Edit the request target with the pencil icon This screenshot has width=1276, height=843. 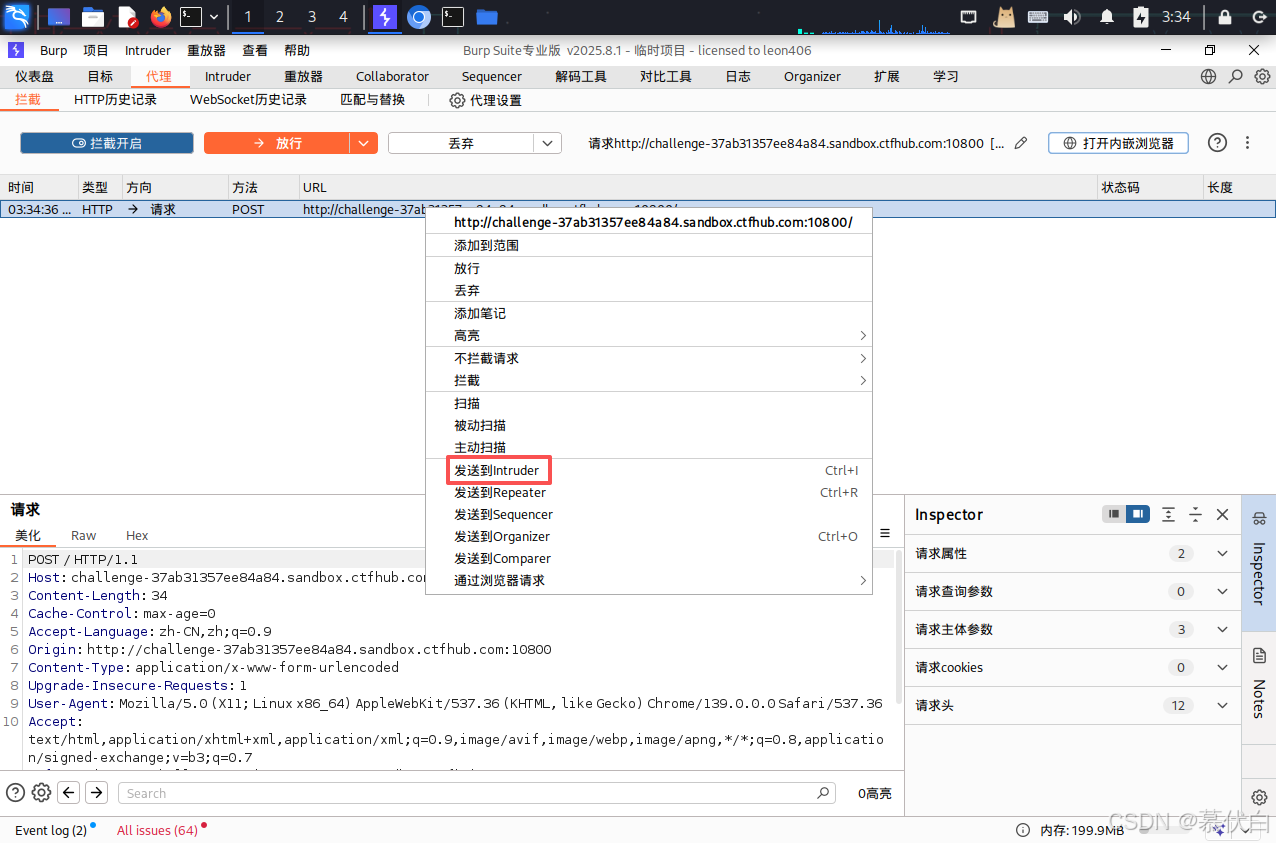(x=1021, y=143)
